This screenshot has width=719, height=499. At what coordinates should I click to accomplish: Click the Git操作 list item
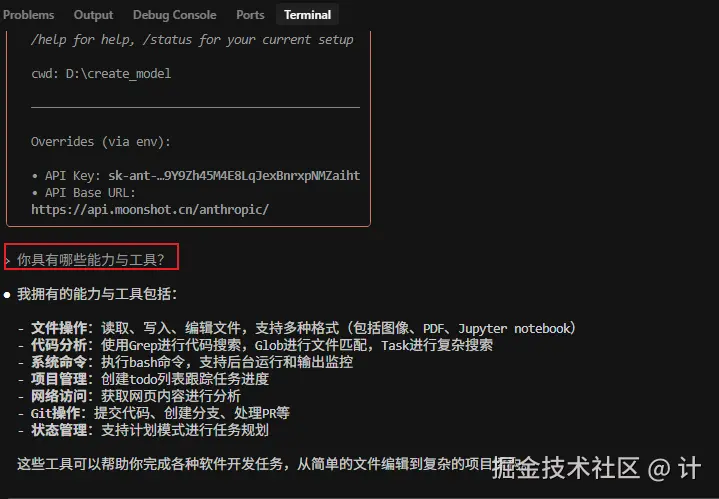(160, 413)
